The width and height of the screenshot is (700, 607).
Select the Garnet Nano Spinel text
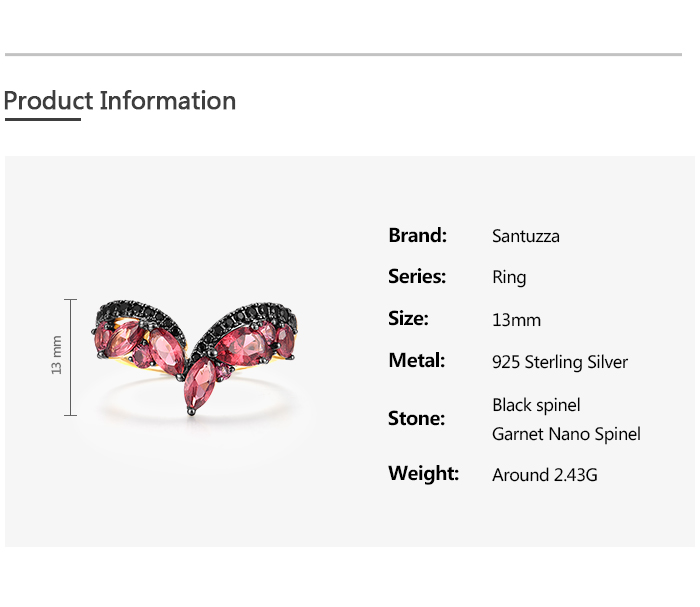[566, 434]
